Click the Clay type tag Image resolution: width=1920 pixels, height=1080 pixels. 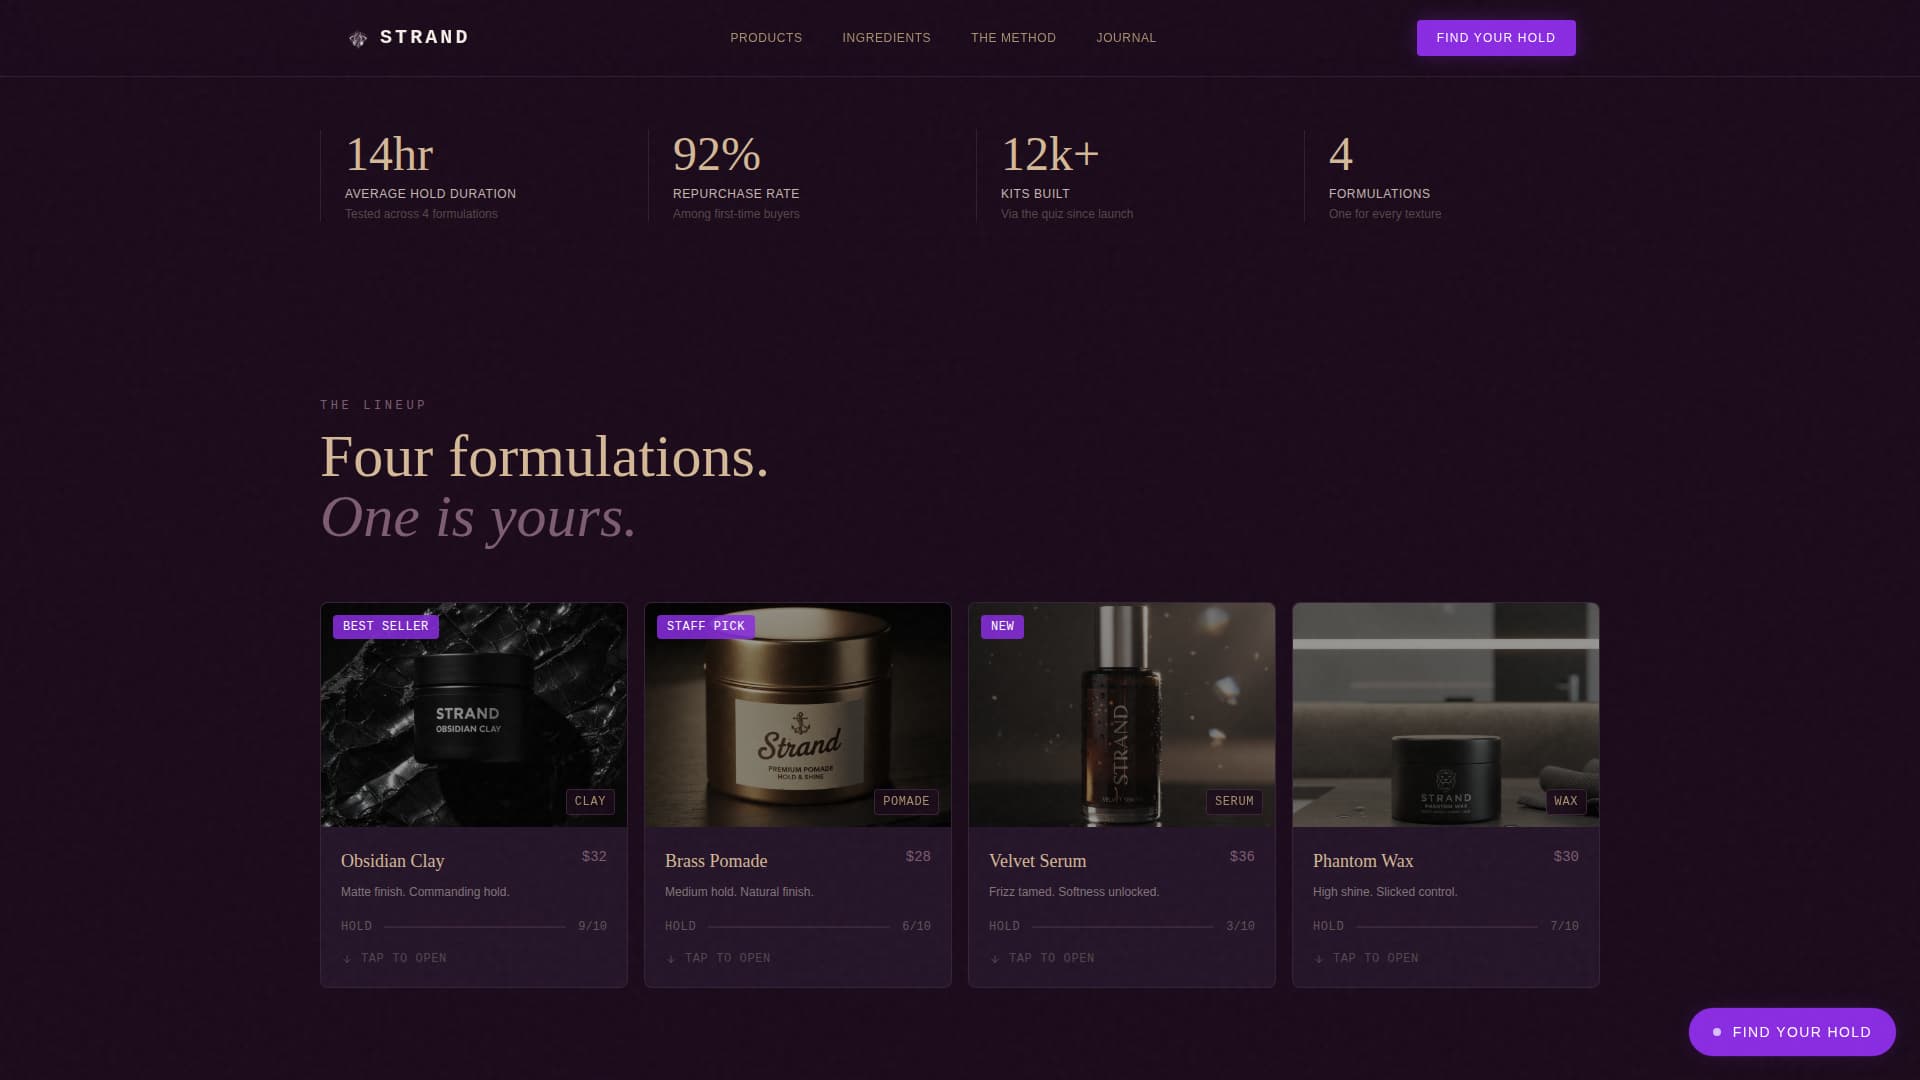click(x=590, y=801)
